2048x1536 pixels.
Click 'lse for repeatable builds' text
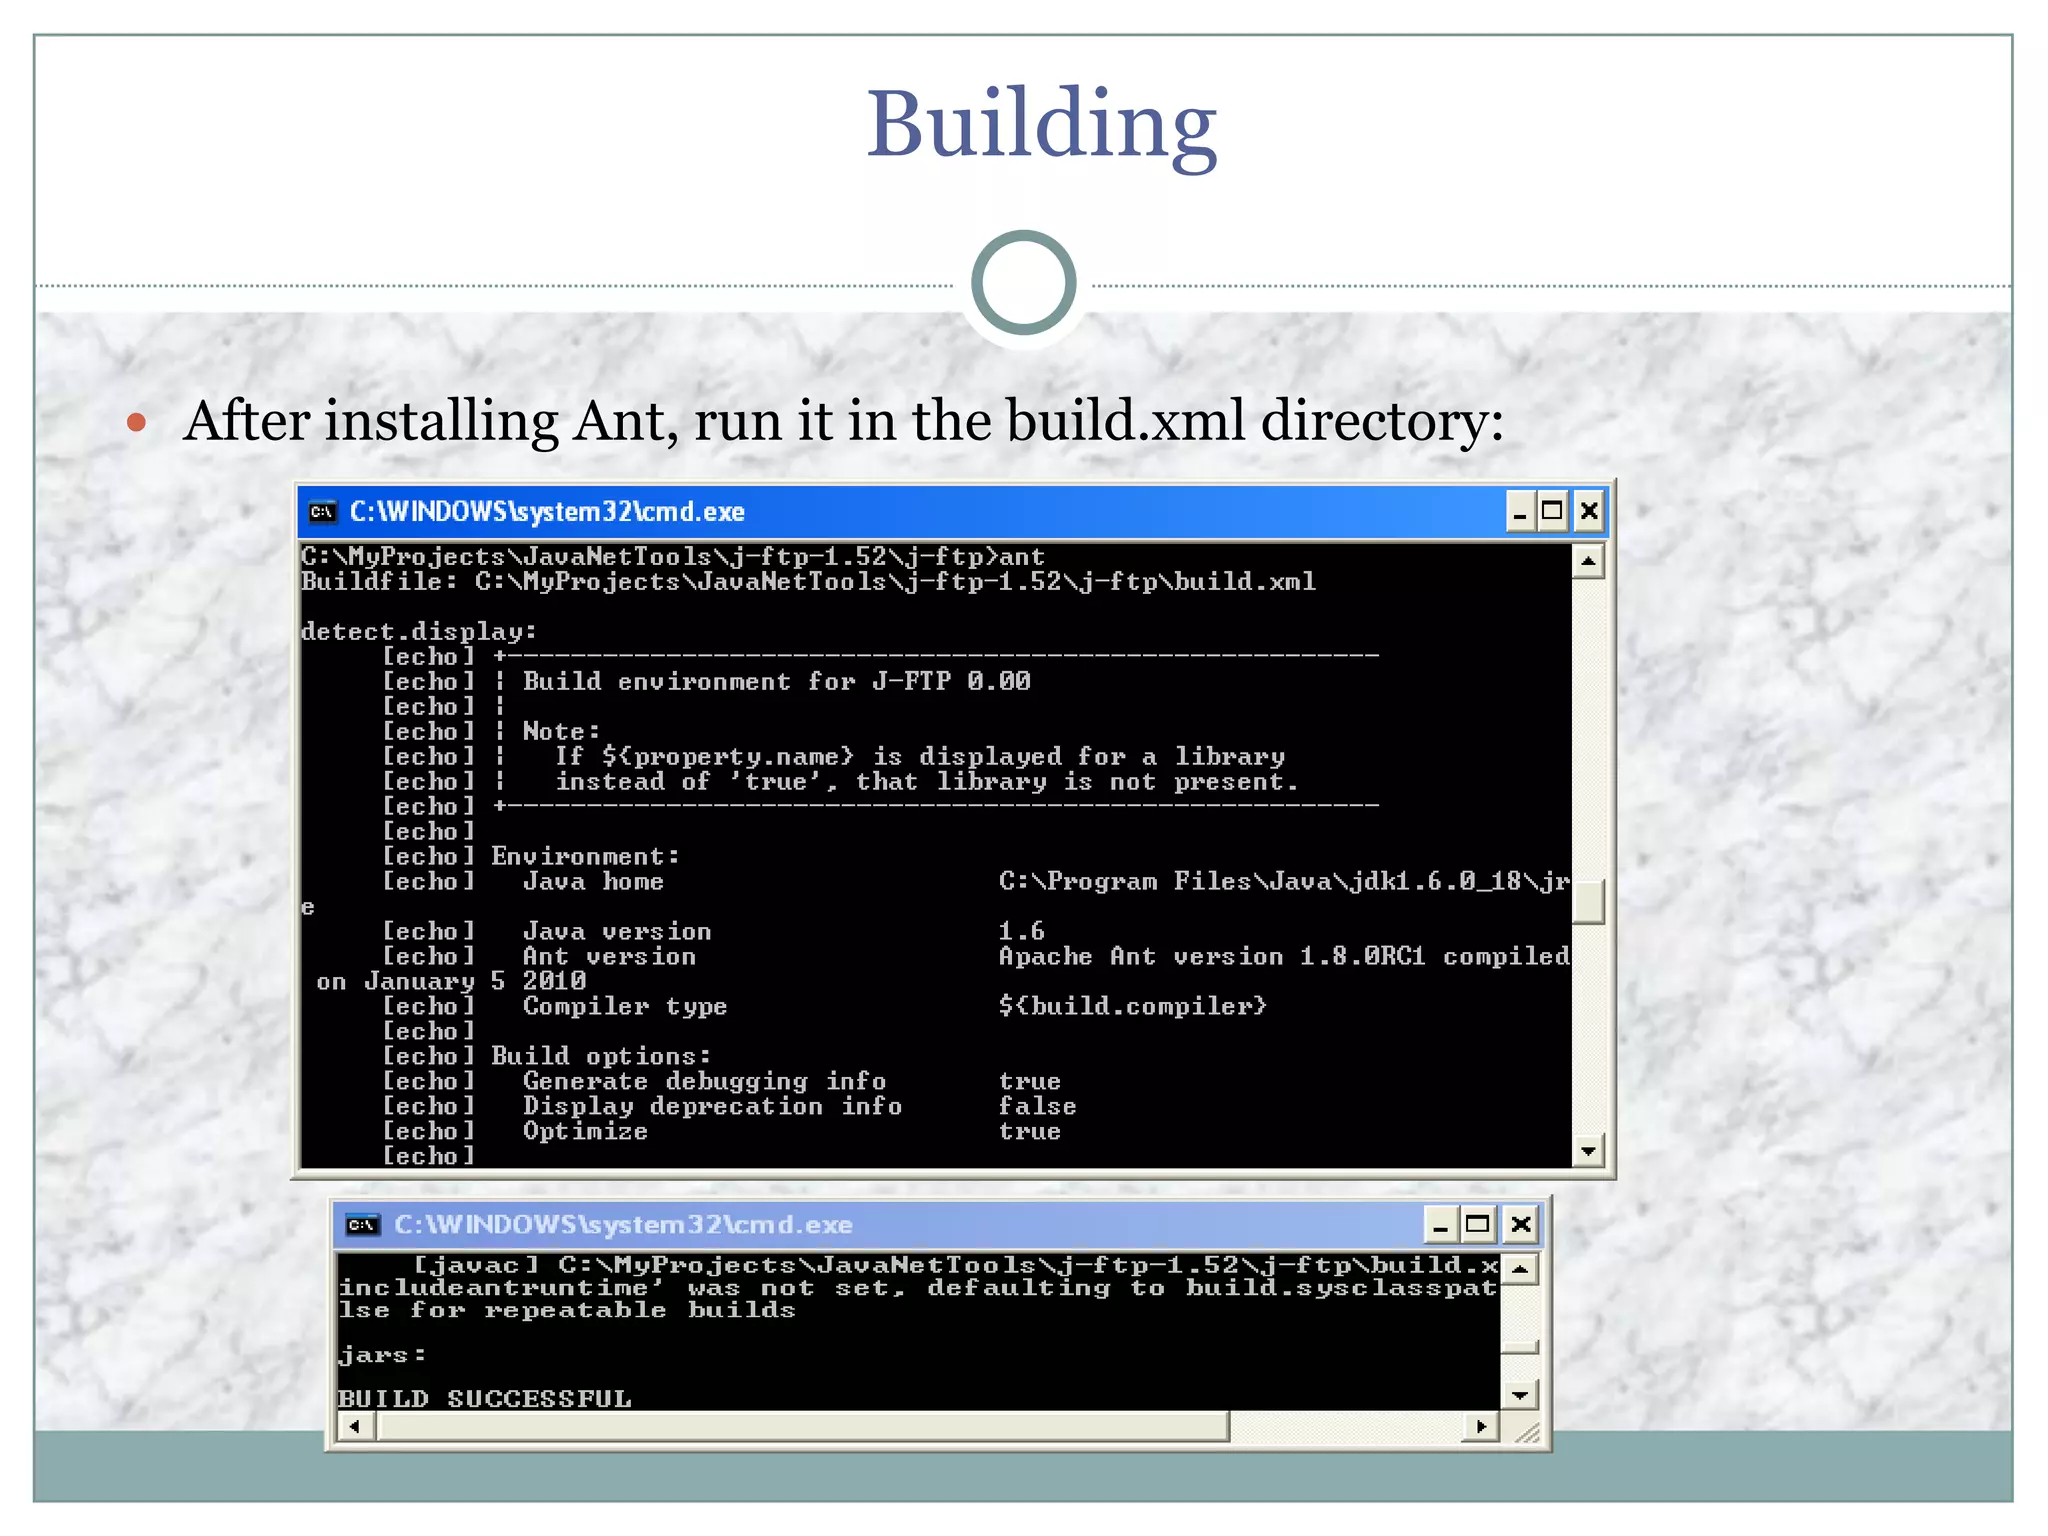tap(567, 1311)
